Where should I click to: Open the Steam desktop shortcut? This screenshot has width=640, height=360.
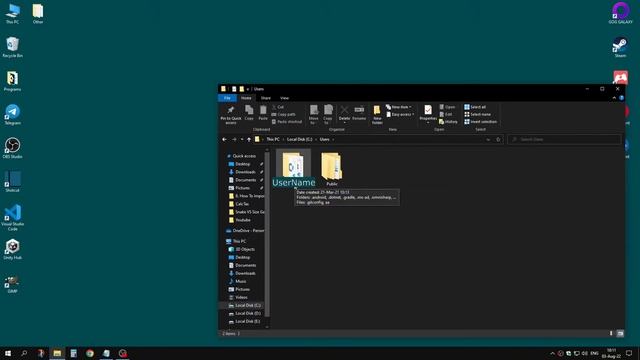(x=620, y=47)
